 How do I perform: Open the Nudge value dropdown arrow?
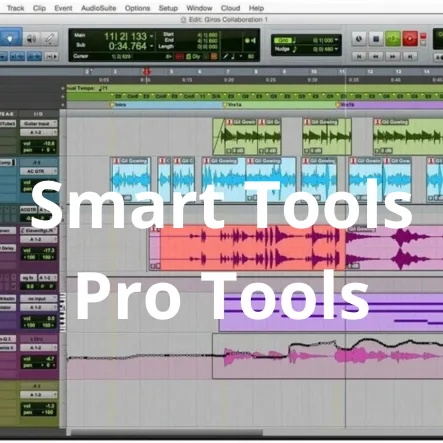coord(336,49)
